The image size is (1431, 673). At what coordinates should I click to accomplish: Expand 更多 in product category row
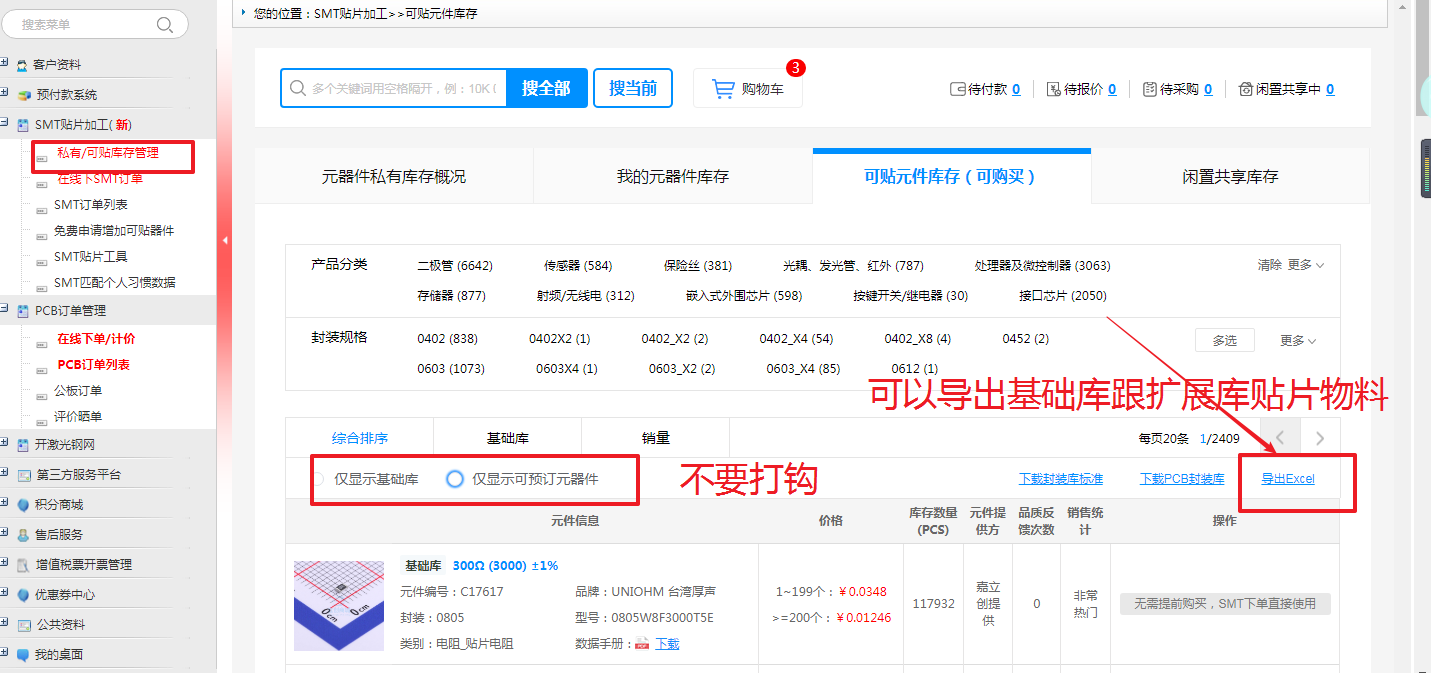click(1305, 265)
